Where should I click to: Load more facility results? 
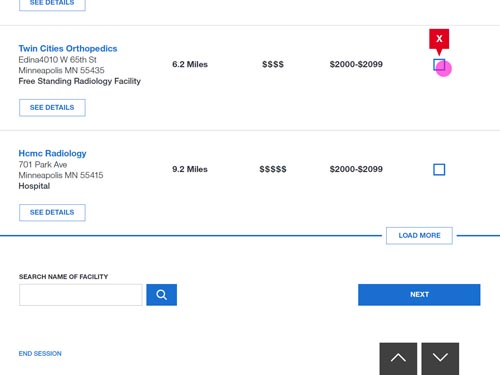point(419,236)
